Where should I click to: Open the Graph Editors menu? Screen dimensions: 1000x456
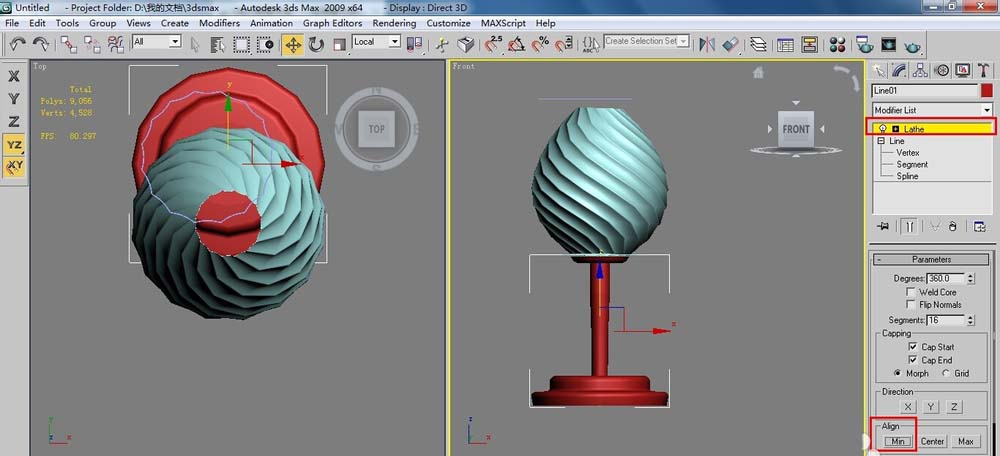(331, 23)
